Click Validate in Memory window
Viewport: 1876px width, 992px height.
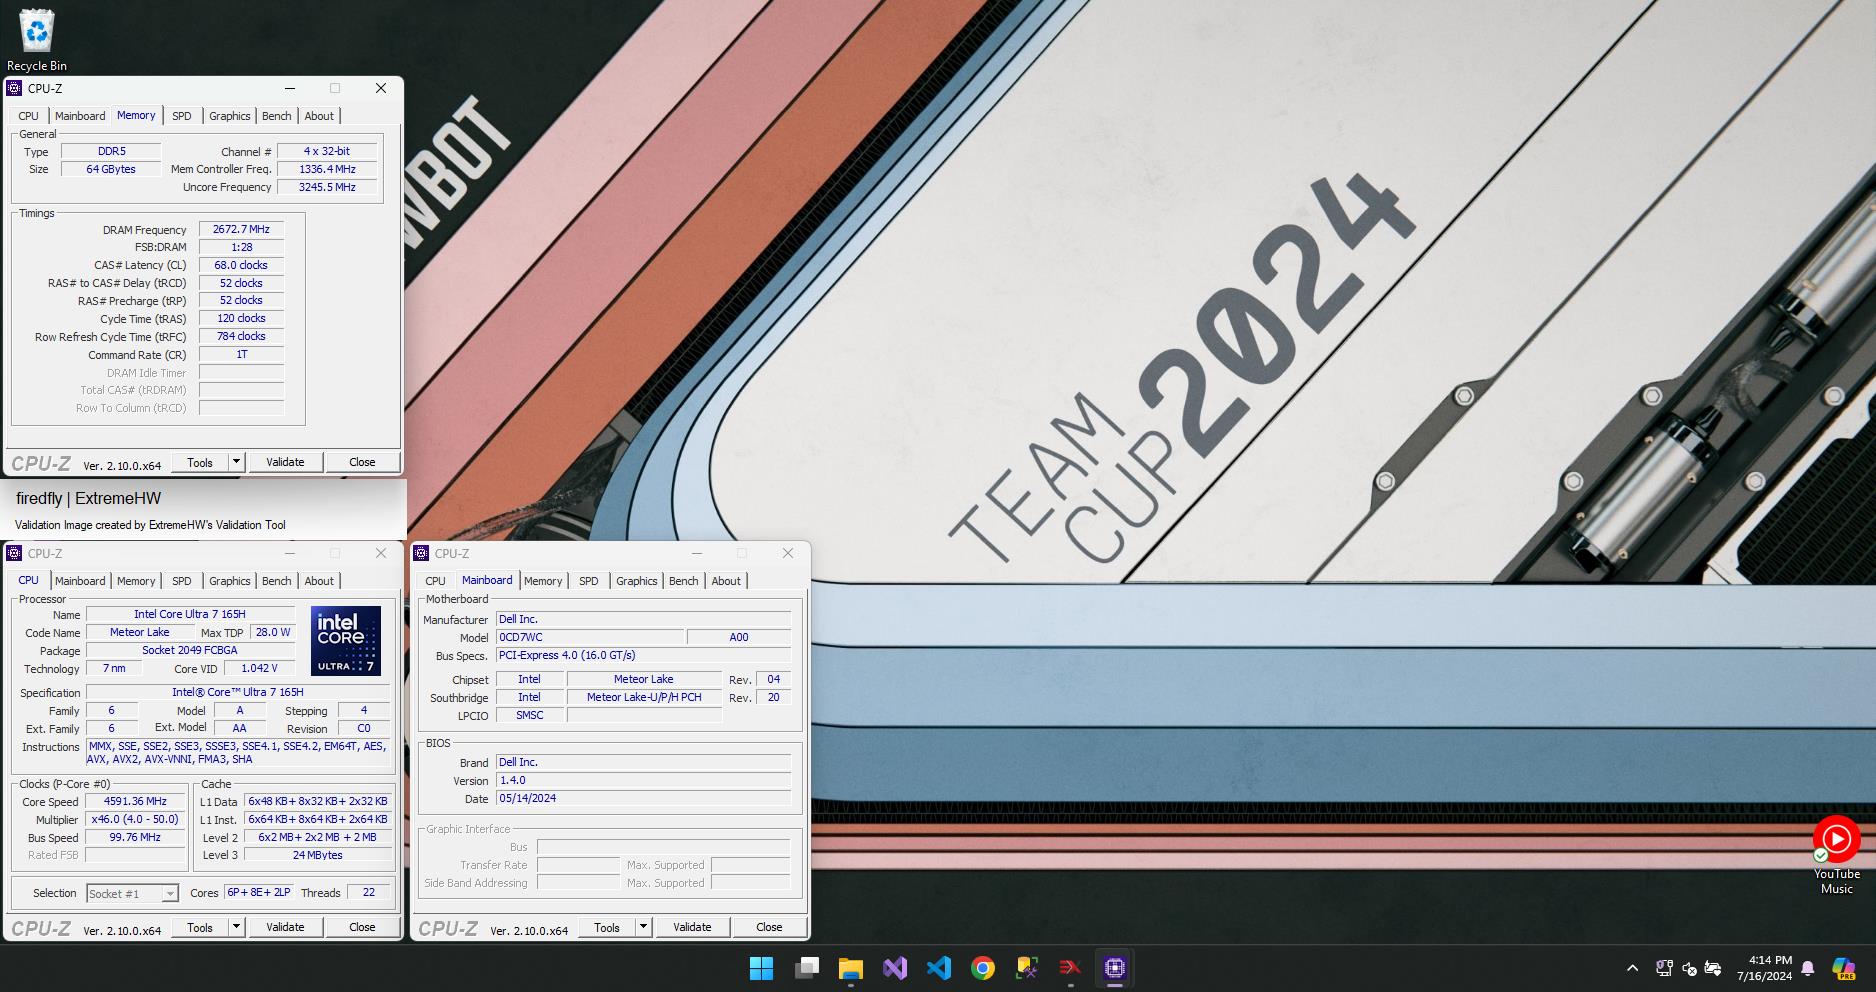click(285, 462)
